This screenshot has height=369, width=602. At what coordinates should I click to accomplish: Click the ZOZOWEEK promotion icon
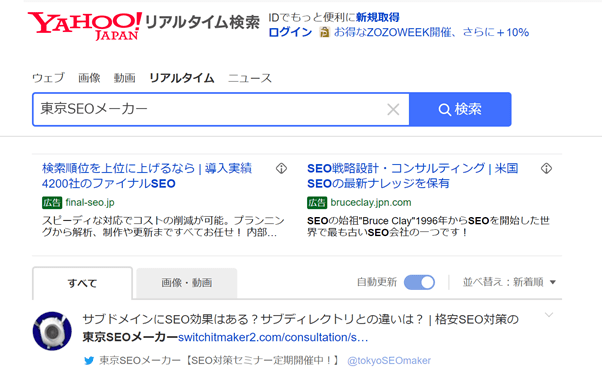(x=324, y=32)
